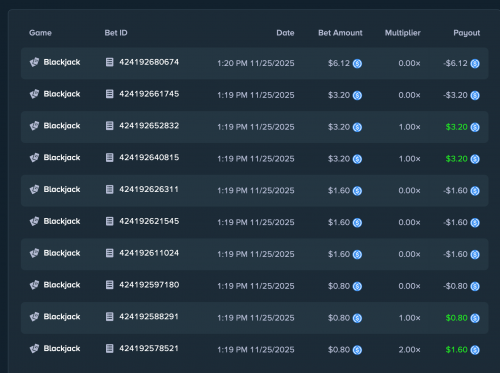
Task: Click cards icon in row 424192661745
Action: 34,94
